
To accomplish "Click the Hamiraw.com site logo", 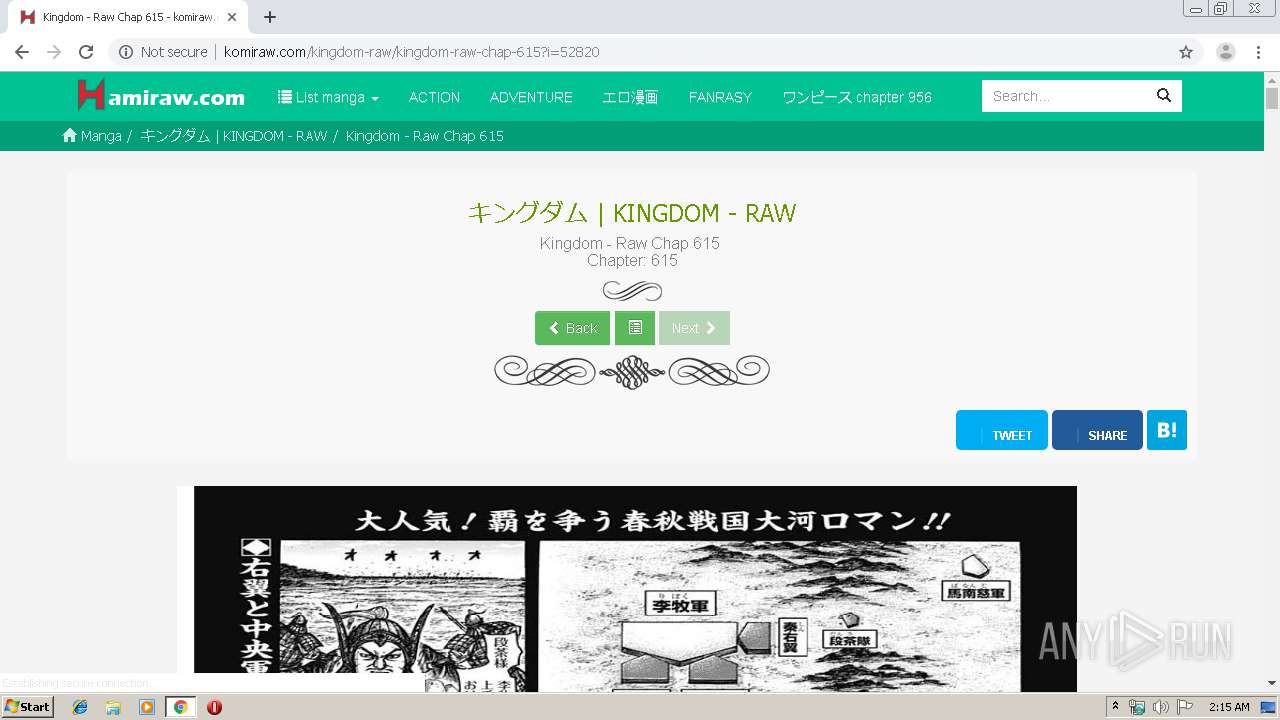I will pyautogui.click(x=161, y=96).
